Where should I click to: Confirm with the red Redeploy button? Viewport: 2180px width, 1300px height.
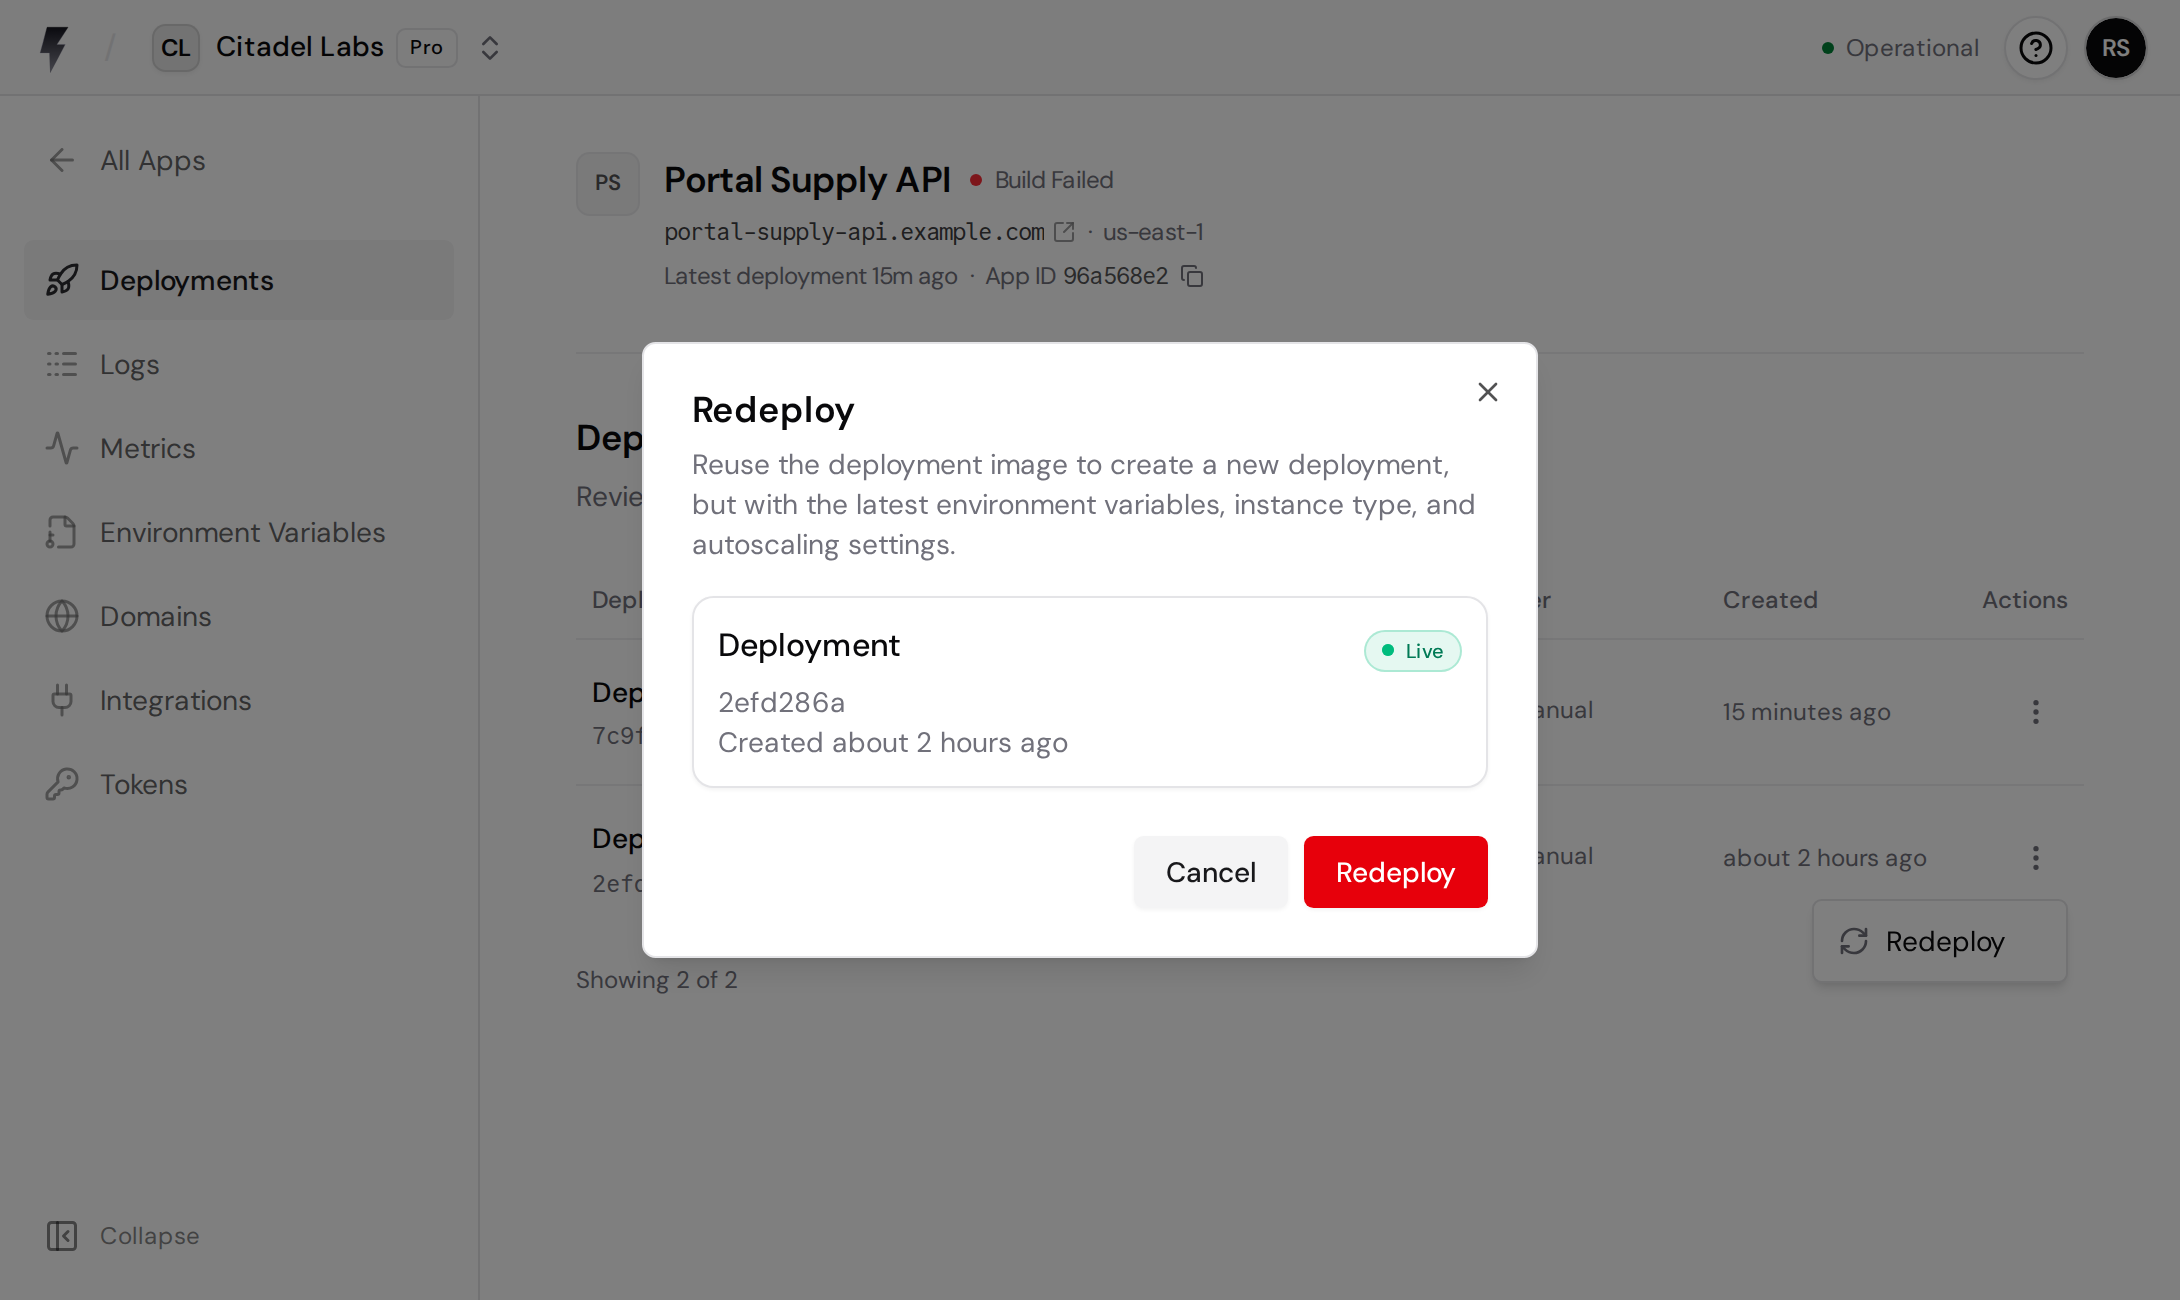point(1395,872)
